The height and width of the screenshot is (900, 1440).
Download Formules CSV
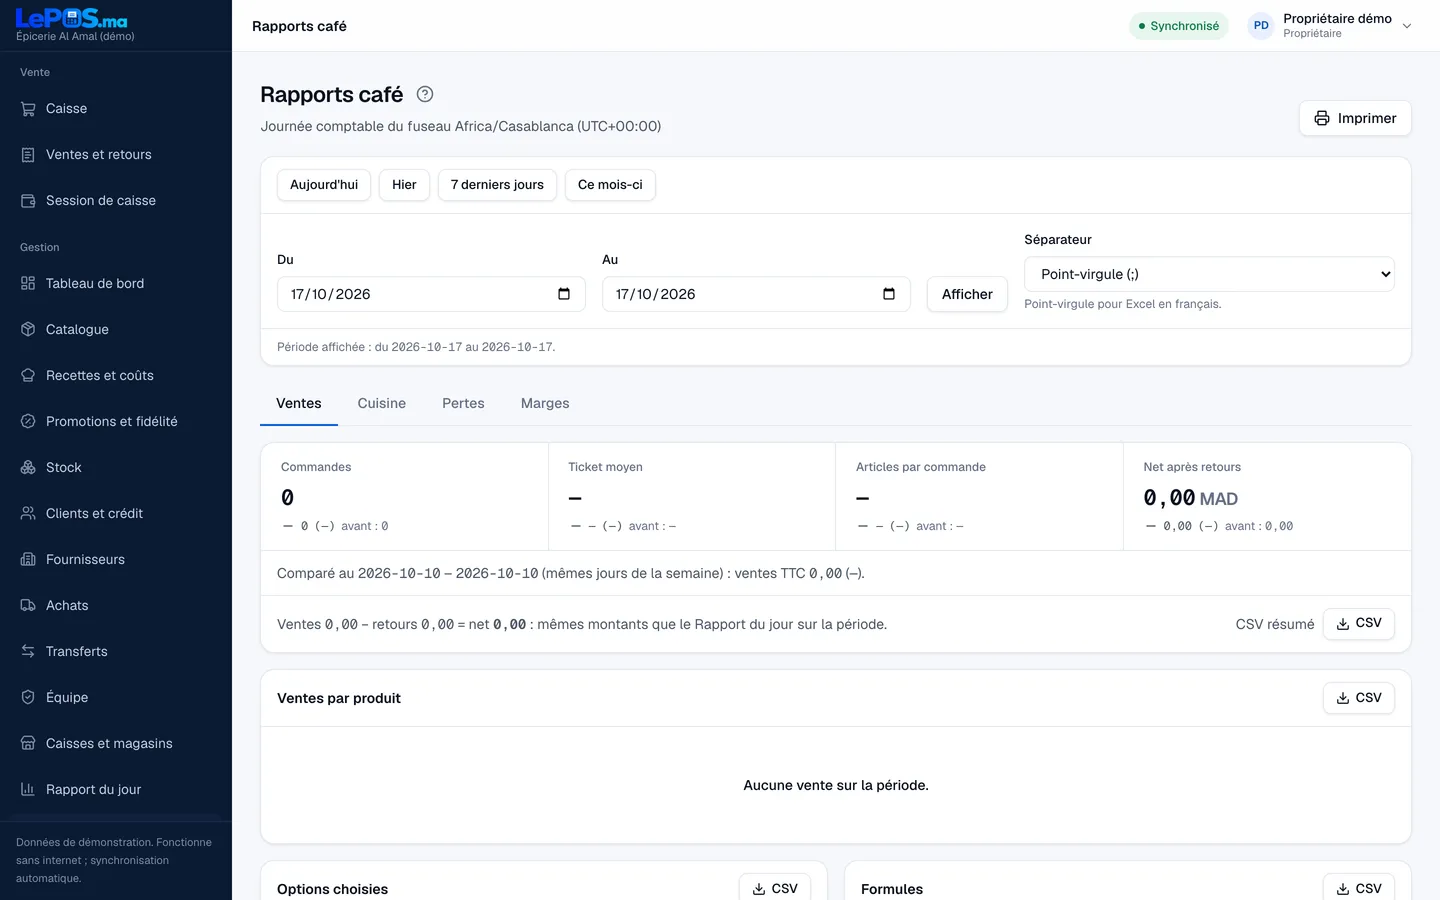pyautogui.click(x=1358, y=888)
